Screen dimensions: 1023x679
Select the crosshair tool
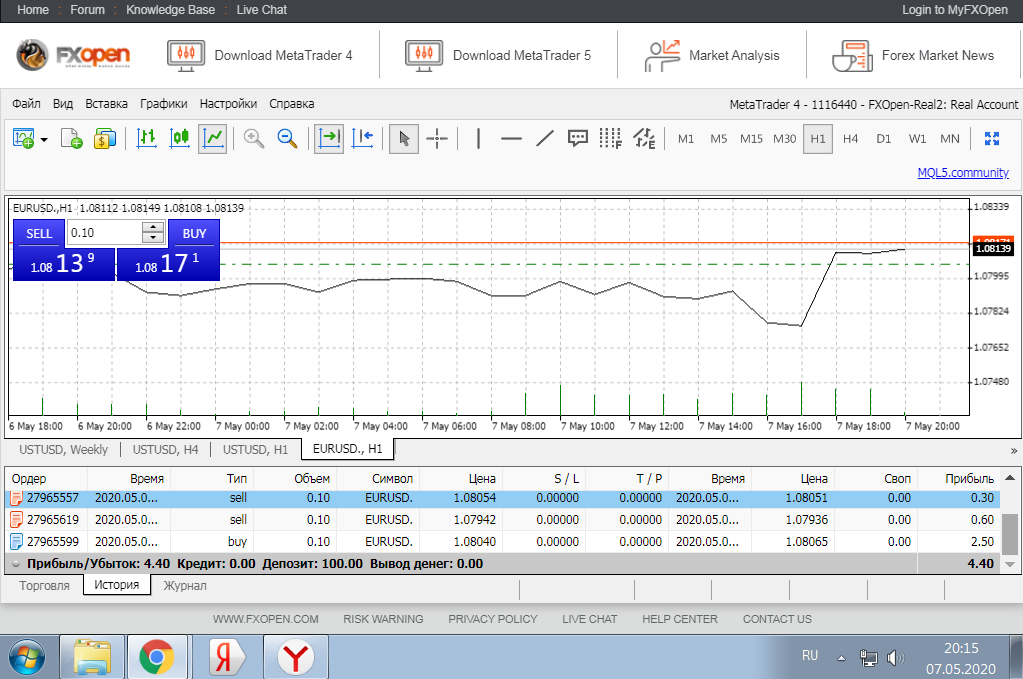[x=437, y=138]
